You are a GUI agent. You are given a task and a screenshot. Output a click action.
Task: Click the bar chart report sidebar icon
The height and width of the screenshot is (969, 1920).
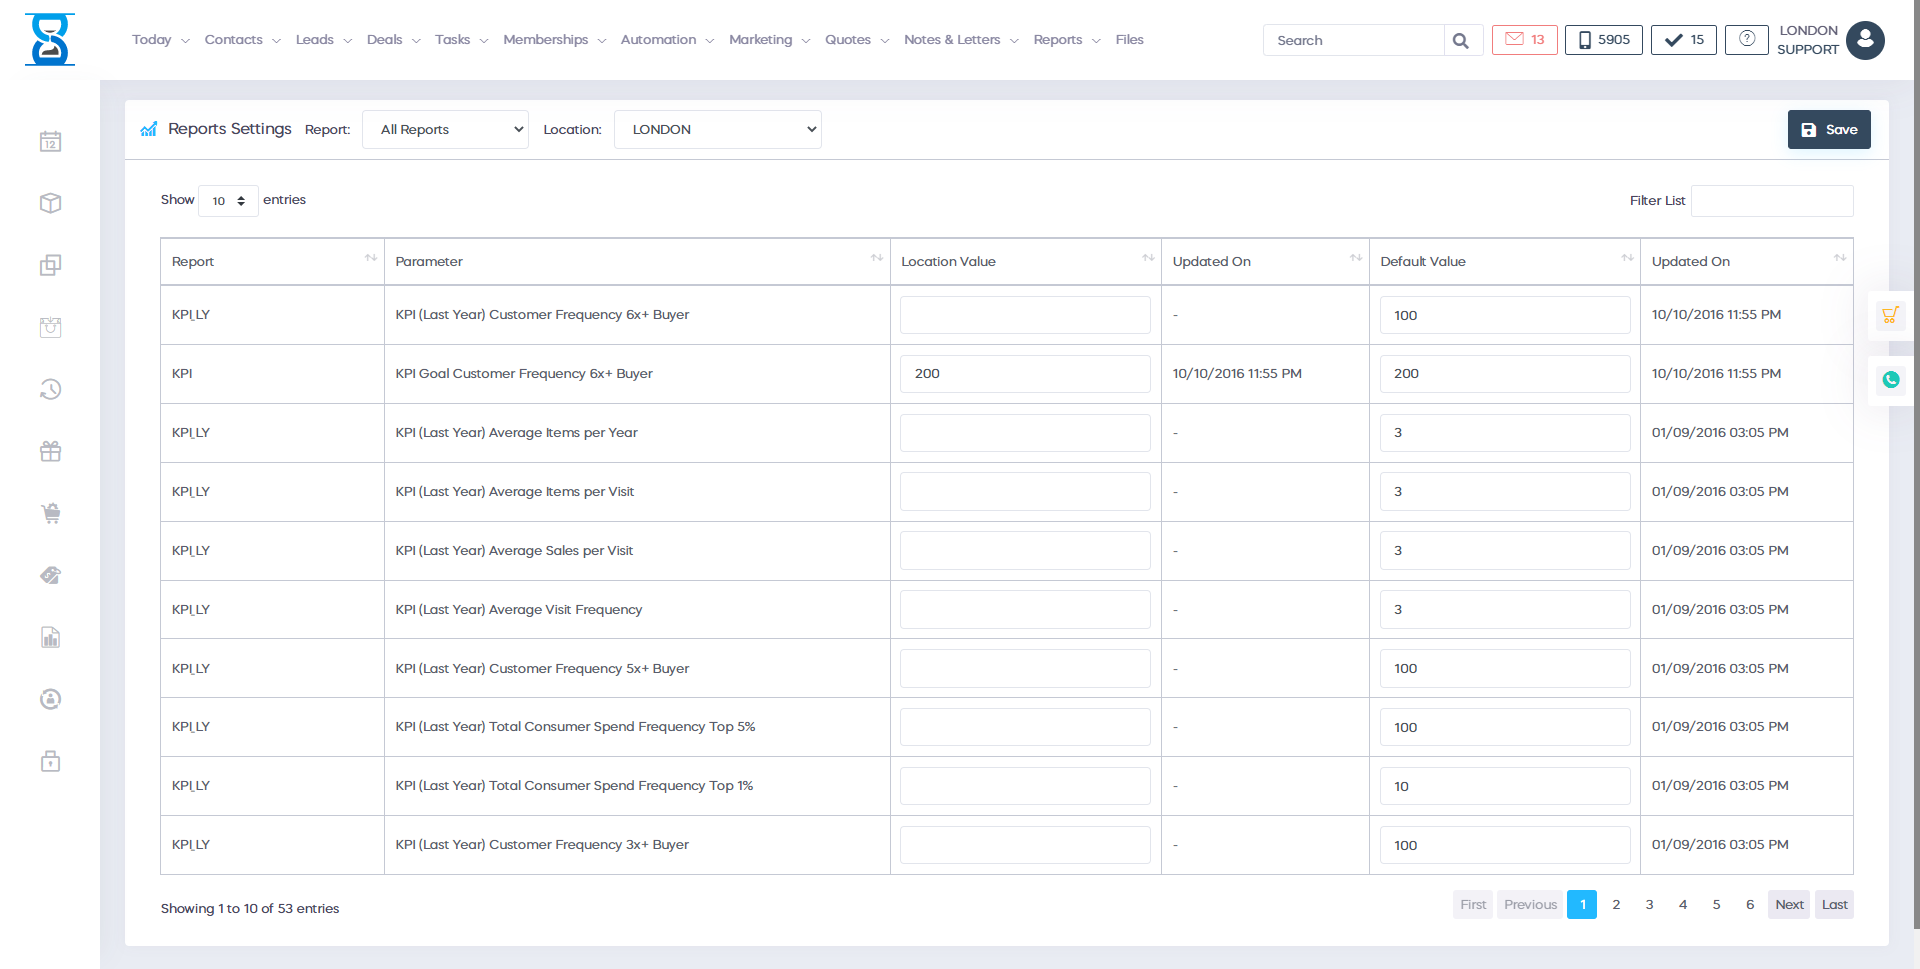51,638
